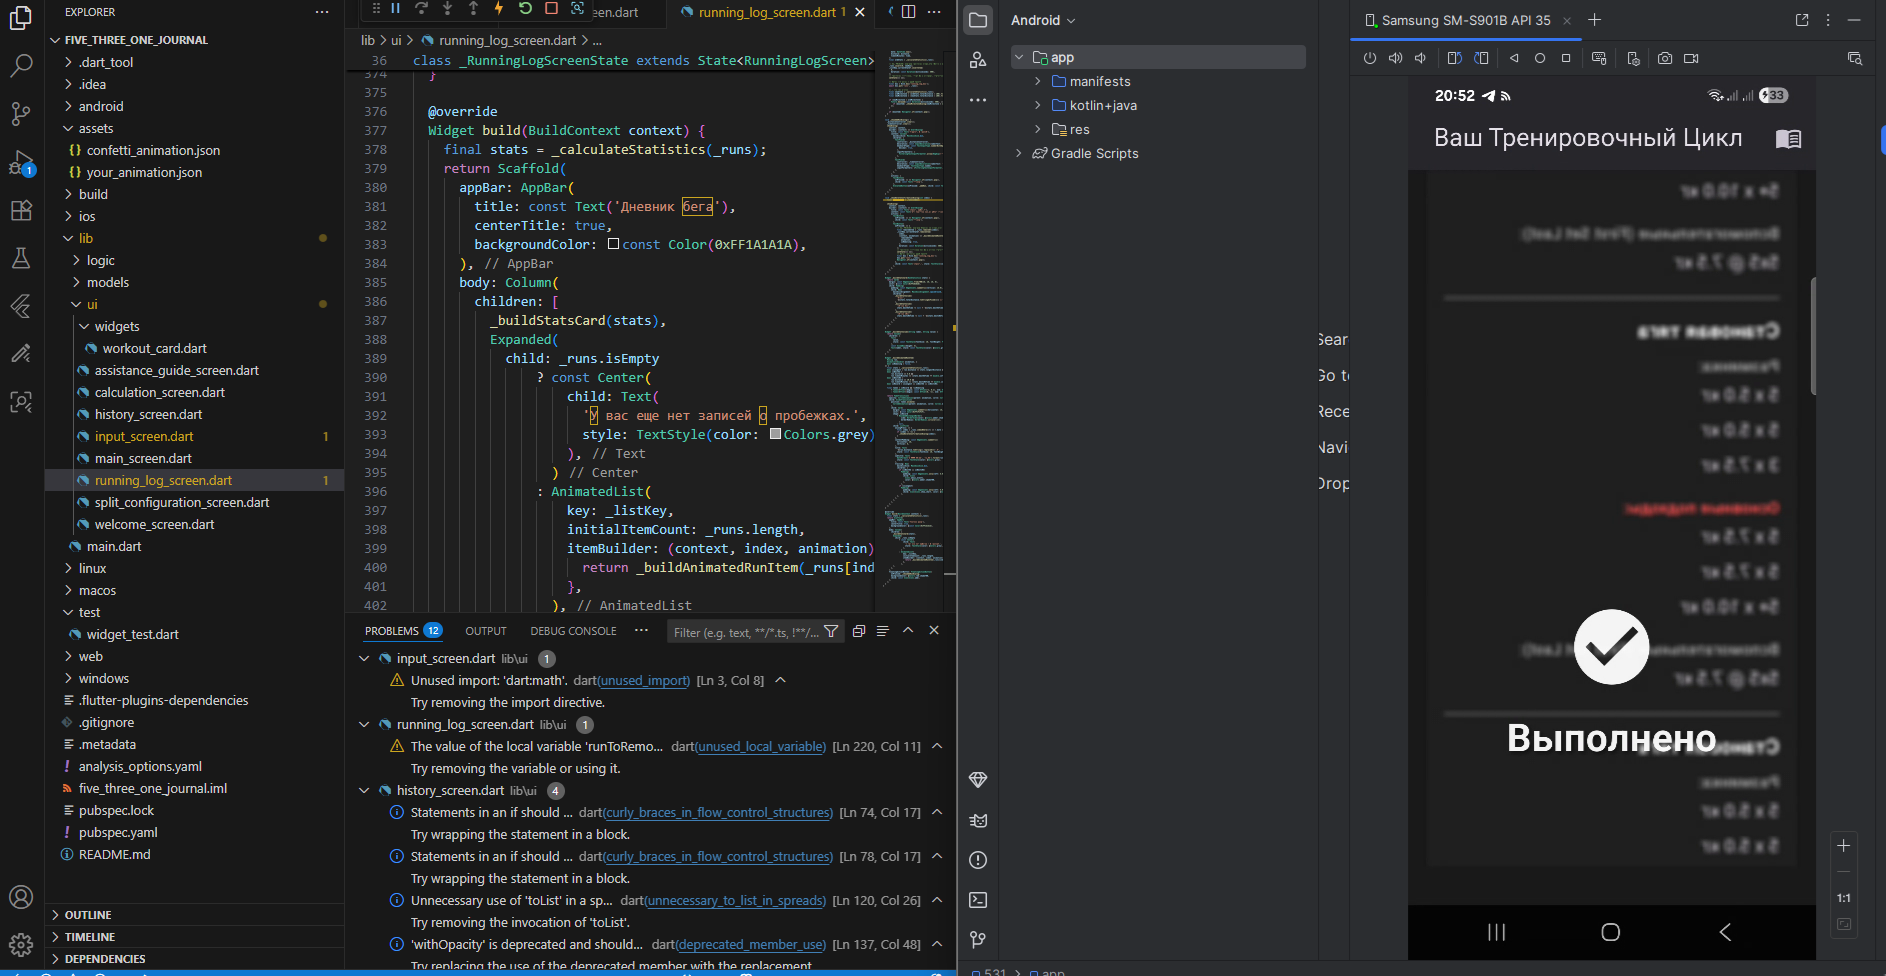Expand the manifests folder in Android Studio
Image resolution: width=1886 pixels, height=976 pixels.
(1037, 81)
